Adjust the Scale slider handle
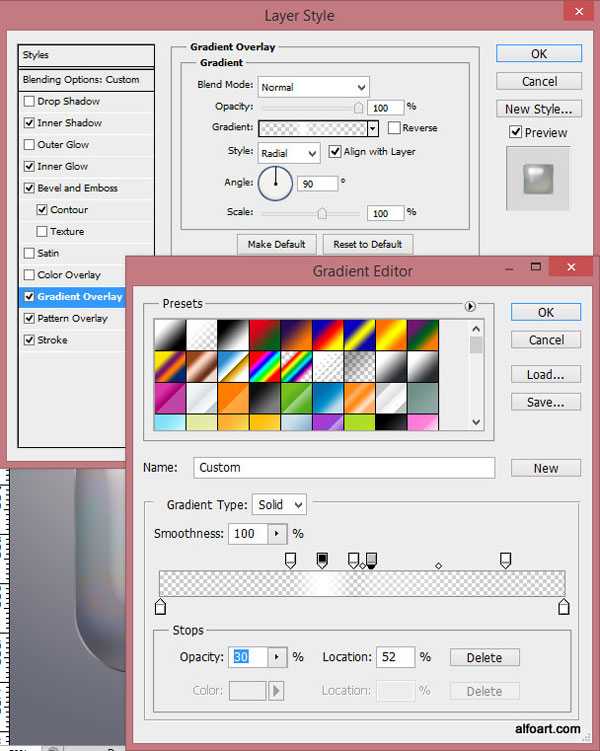This screenshot has width=600, height=751. tap(322, 213)
